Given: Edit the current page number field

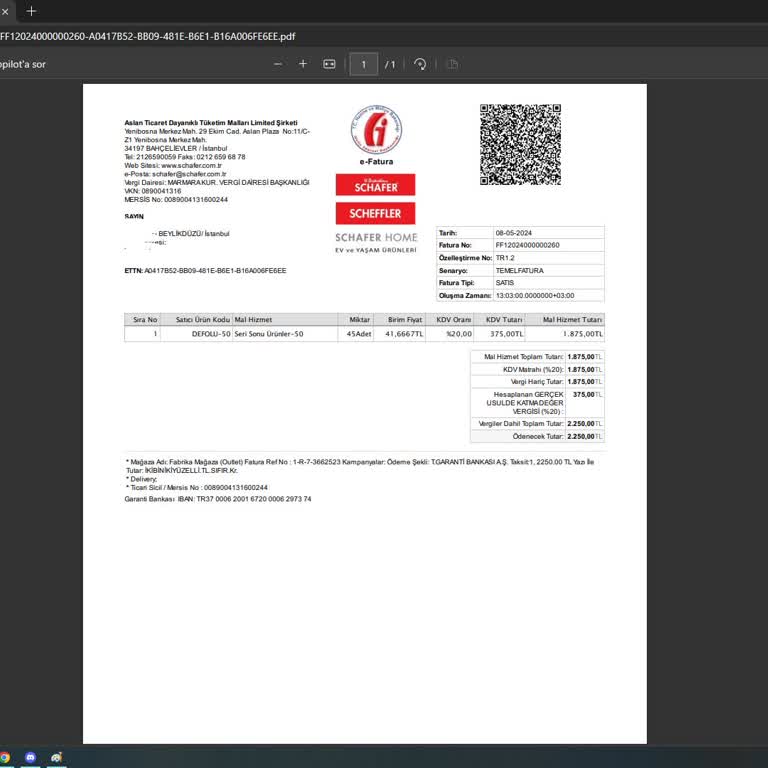Looking at the screenshot, I should coord(363,64).
